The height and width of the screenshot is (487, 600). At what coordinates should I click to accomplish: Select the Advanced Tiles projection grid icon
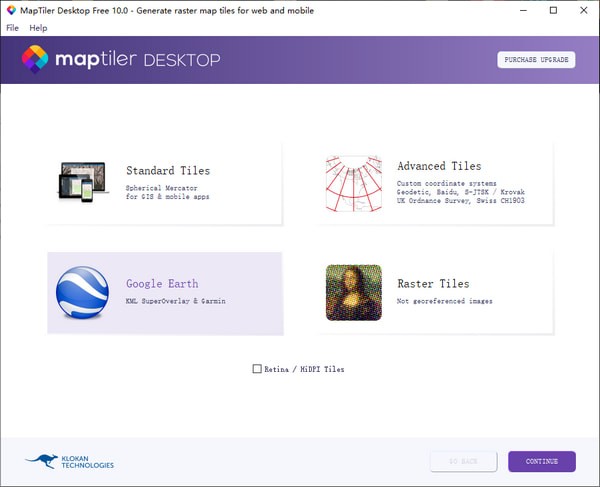(x=354, y=184)
